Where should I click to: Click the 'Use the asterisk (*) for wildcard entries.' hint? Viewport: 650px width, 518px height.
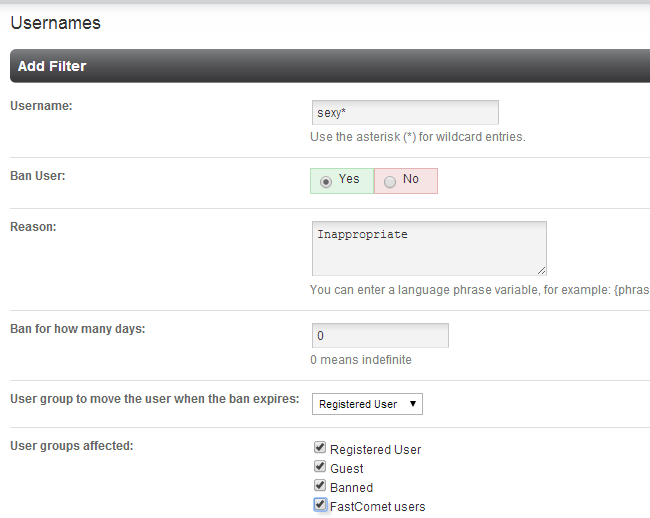pos(418,137)
